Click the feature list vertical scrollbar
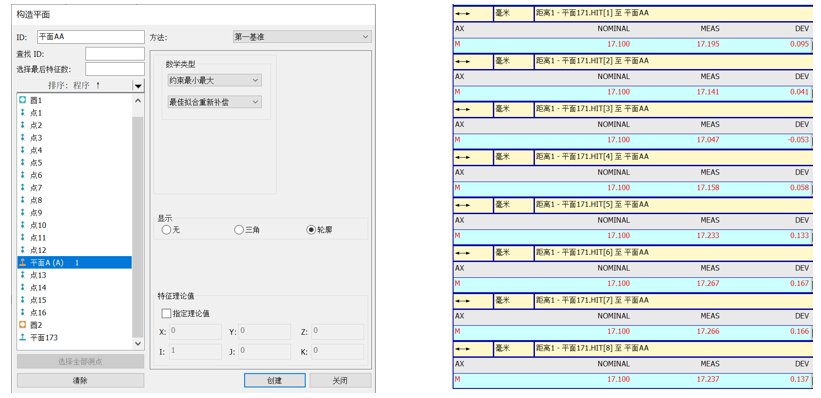This screenshot has height=398, width=821. pos(138,222)
